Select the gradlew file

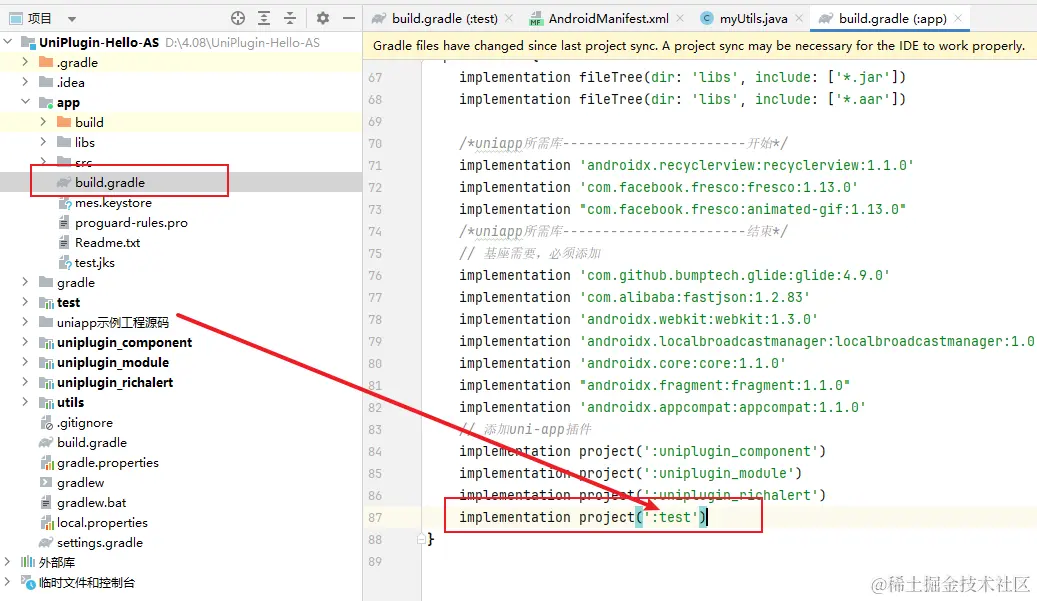pyautogui.click(x=80, y=482)
